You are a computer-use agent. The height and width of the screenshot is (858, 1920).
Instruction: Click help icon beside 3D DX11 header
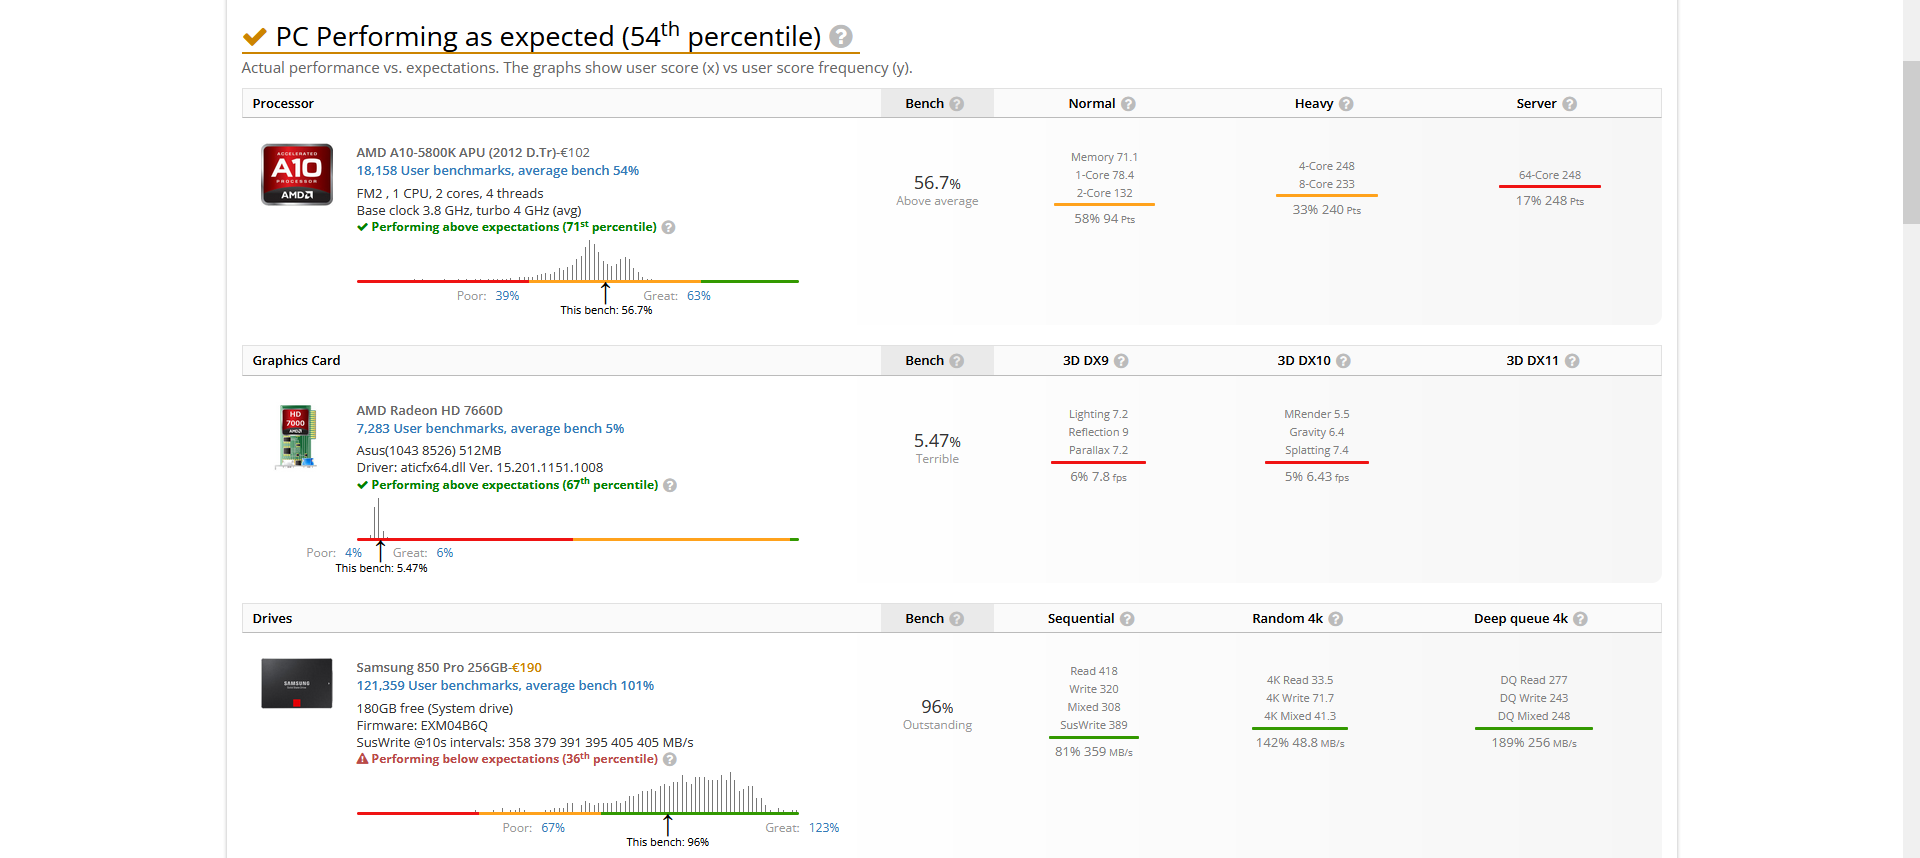(x=1572, y=361)
